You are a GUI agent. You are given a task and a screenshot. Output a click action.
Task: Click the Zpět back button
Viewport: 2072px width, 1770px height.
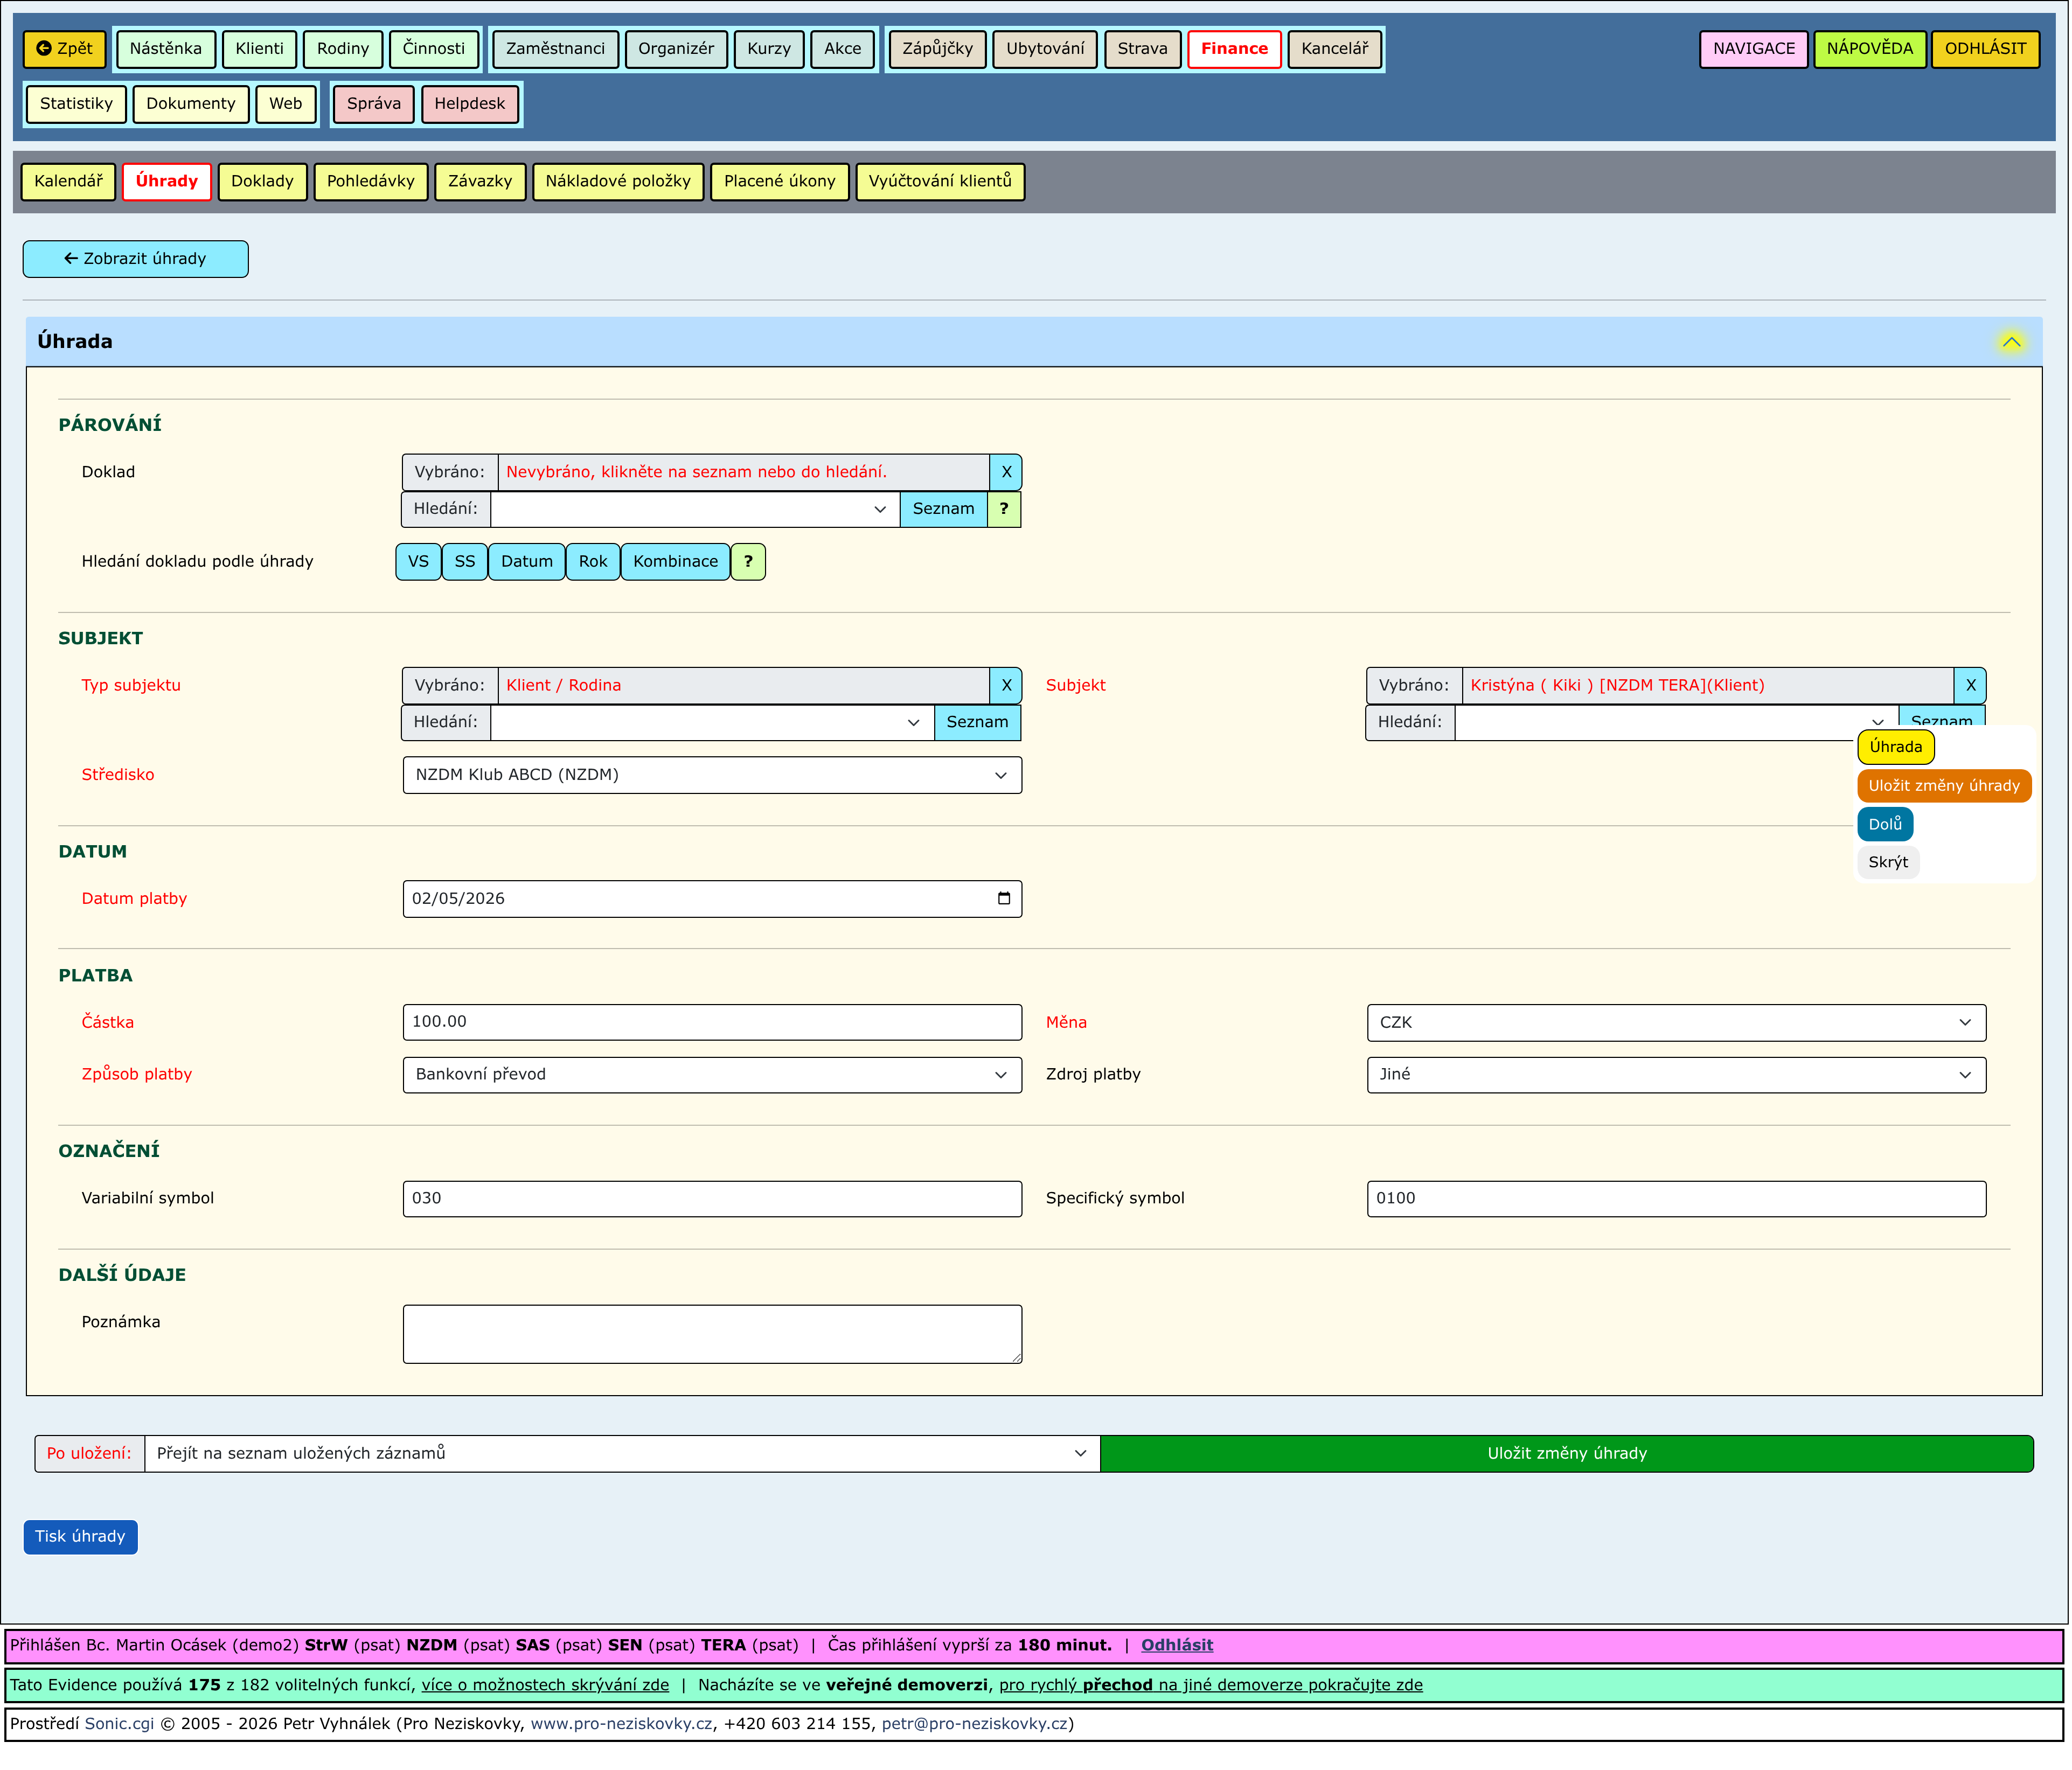[x=64, y=49]
